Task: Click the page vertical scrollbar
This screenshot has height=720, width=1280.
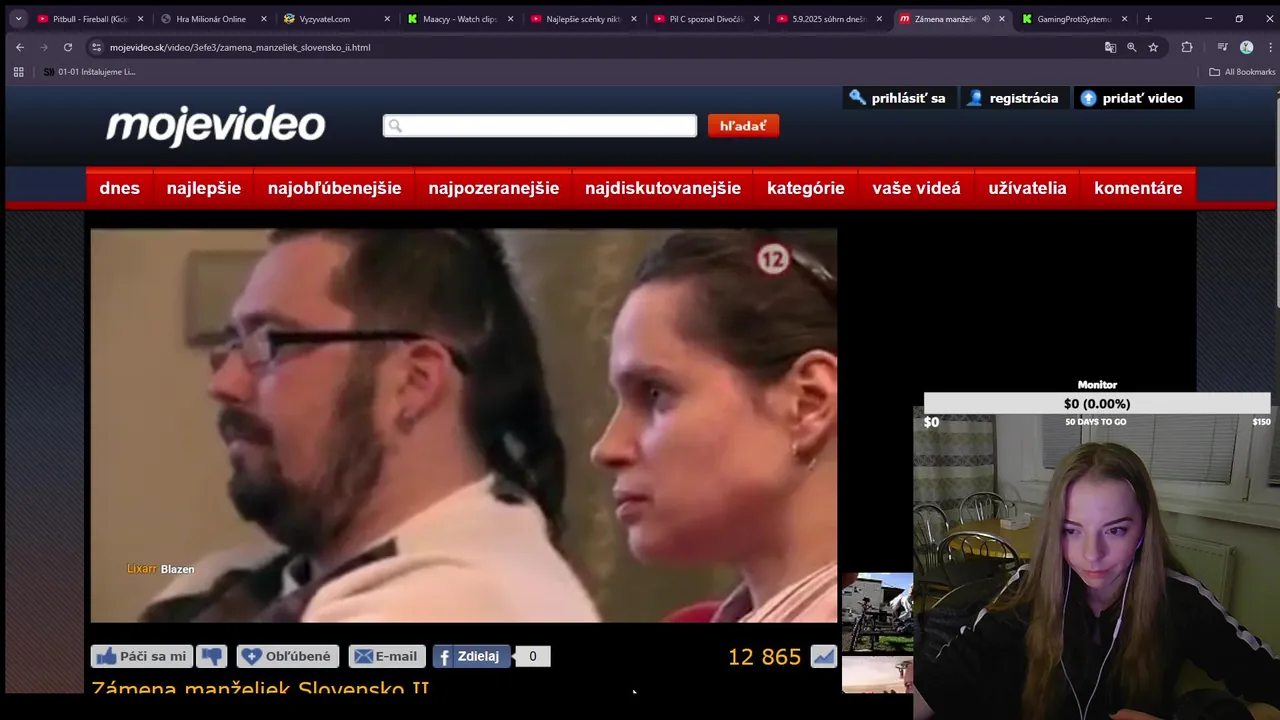Action: [x=1277, y=200]
